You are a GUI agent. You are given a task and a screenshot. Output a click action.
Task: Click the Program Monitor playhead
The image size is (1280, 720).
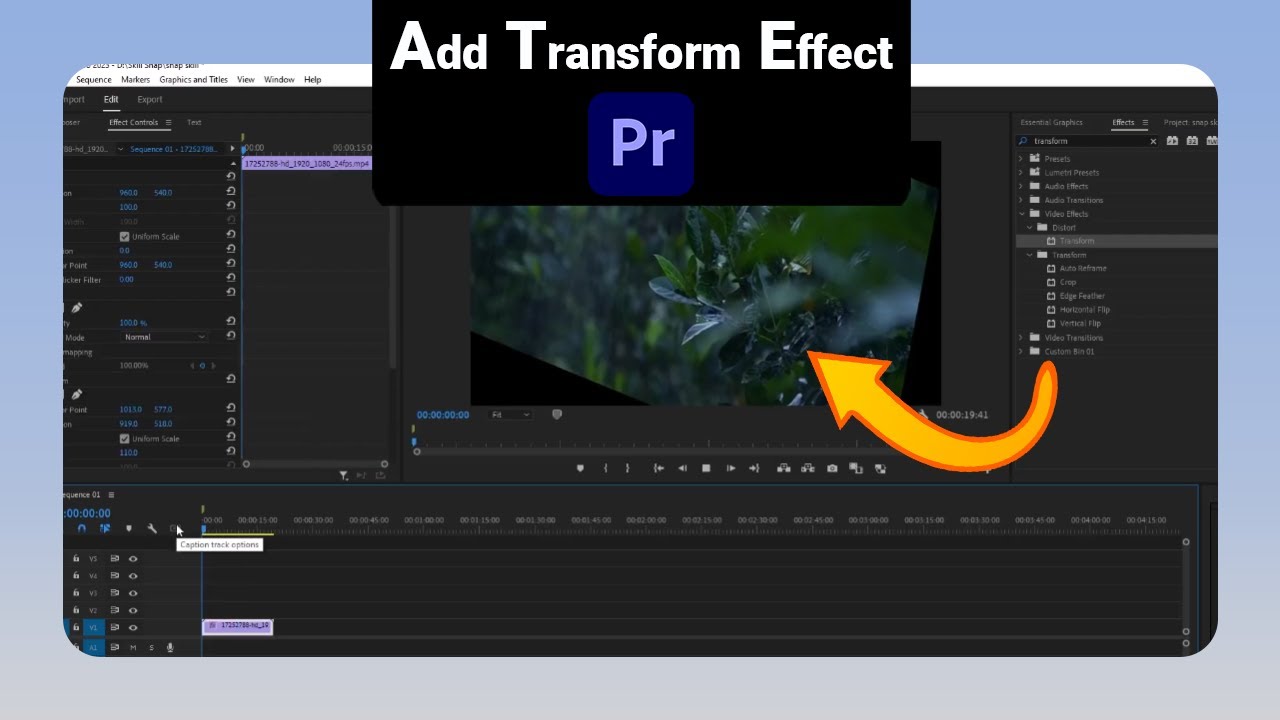click(414, 440)
